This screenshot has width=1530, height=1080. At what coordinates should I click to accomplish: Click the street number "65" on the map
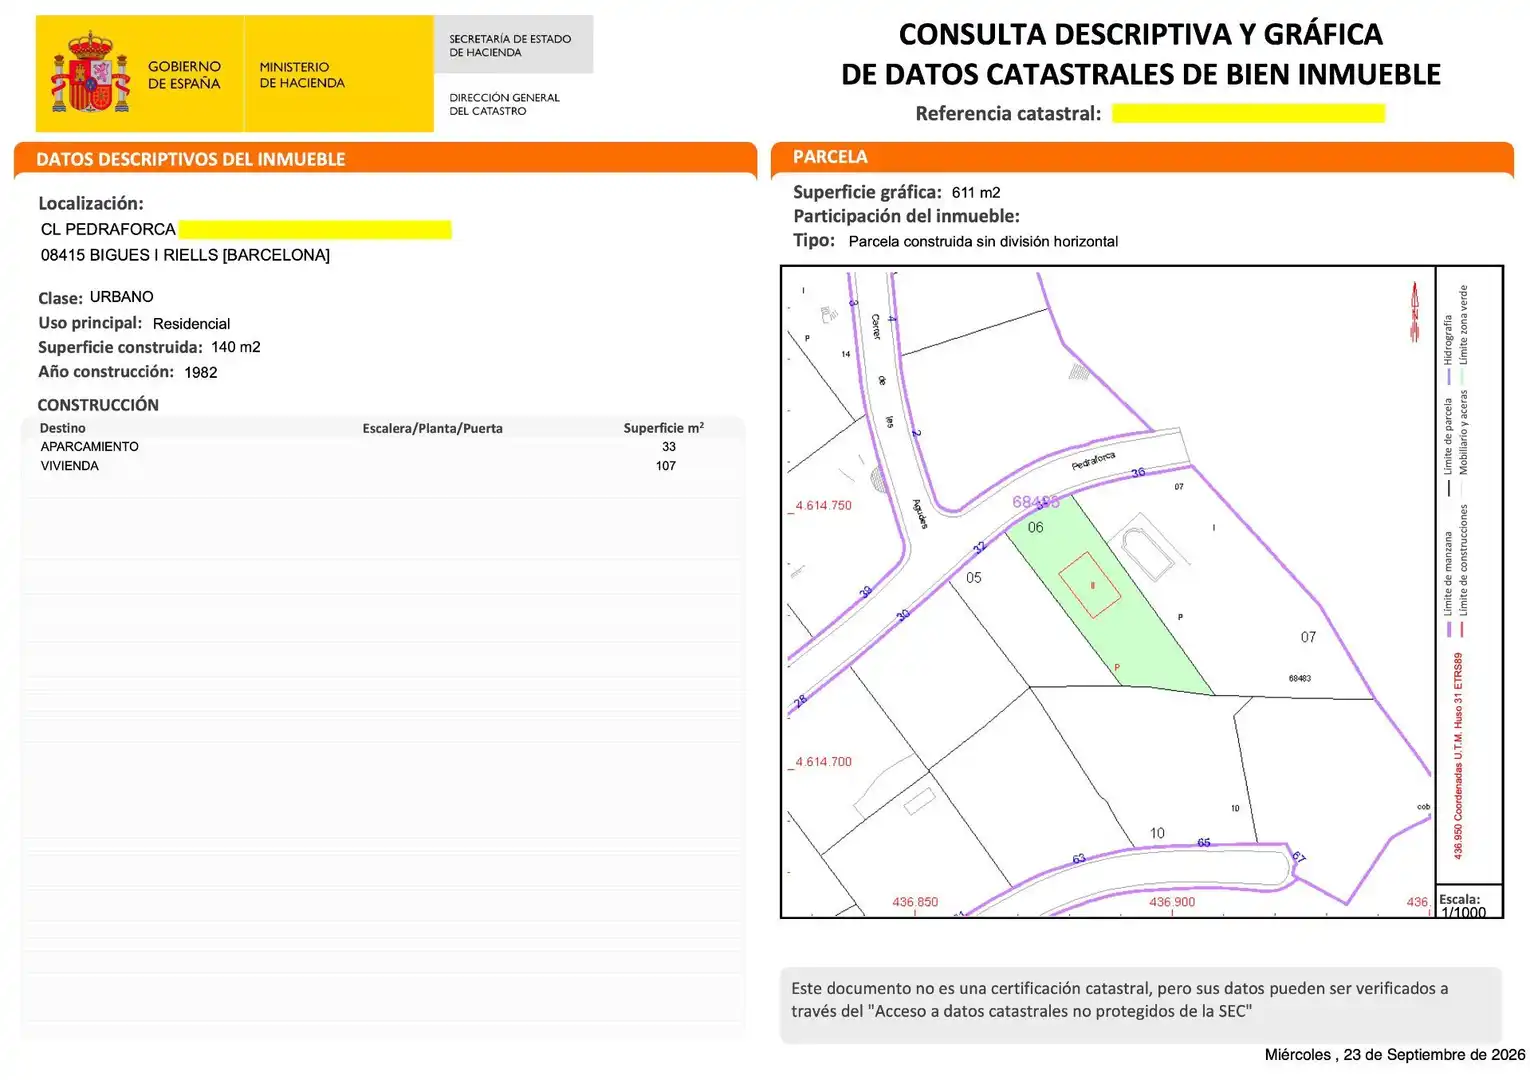1204,843
